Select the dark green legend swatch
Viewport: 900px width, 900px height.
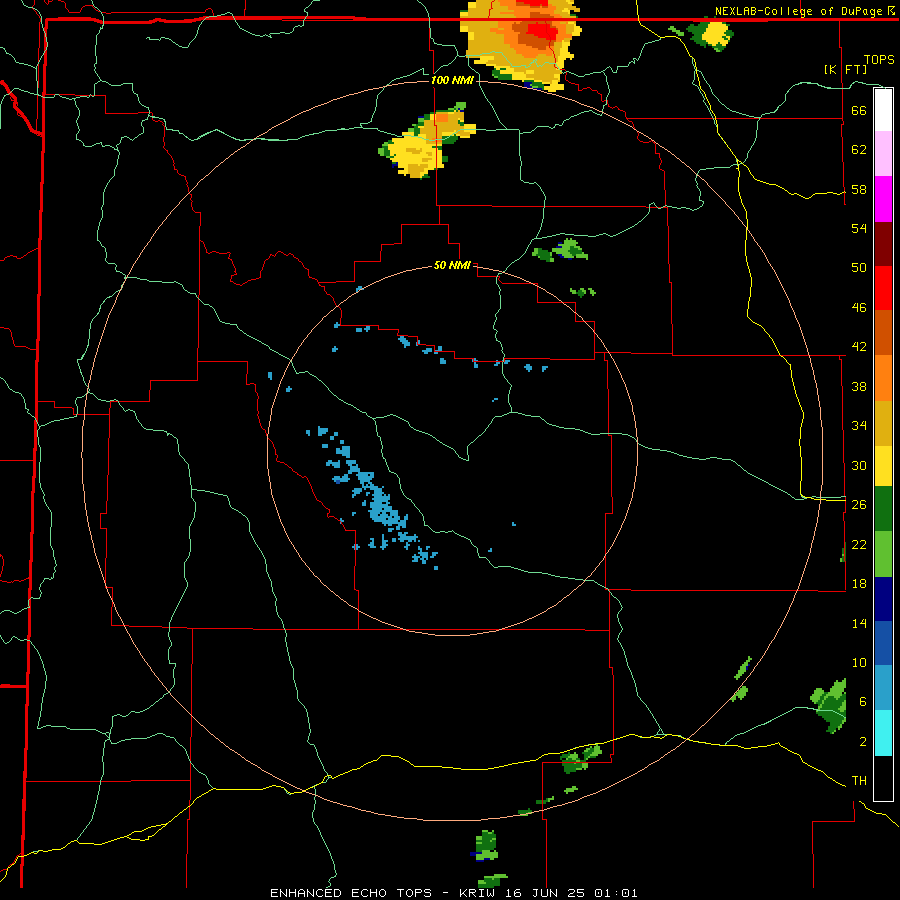pyautogui.click(x=883, y=509)
